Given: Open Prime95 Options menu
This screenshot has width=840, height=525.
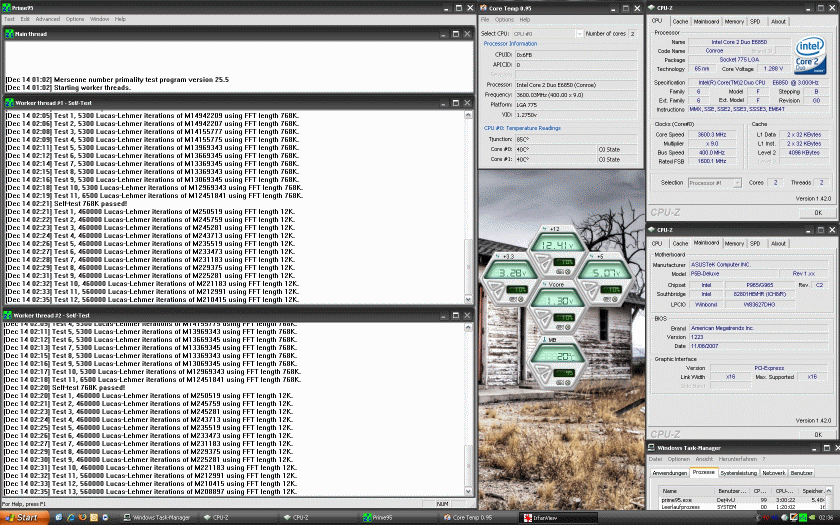Looking at the screenshot, I should point(75,19).
